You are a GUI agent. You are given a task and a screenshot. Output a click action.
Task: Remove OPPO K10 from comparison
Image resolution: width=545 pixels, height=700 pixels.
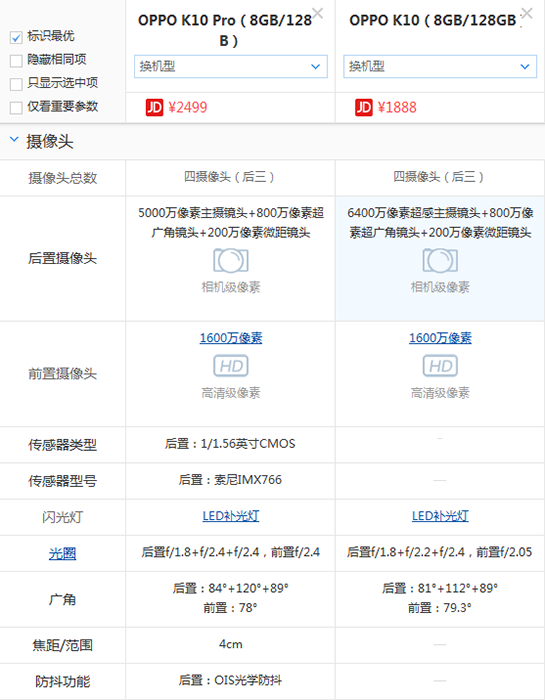pos(527,13)
